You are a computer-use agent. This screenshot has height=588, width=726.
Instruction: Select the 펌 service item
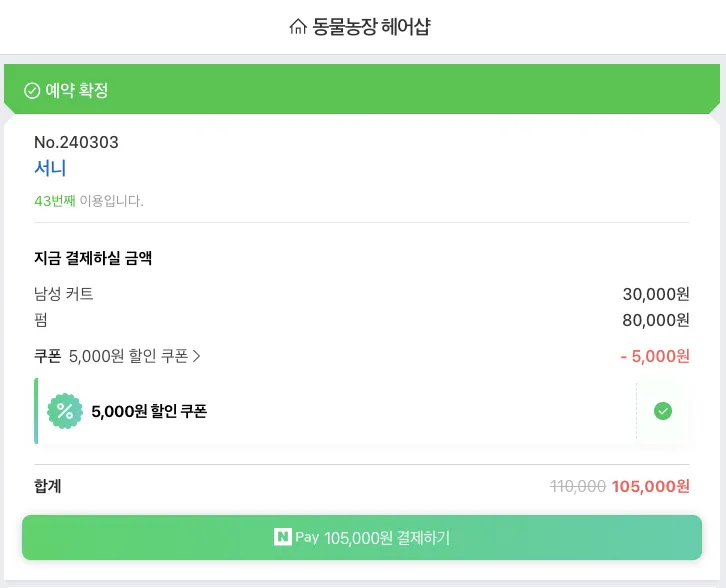tap(41, 320)
